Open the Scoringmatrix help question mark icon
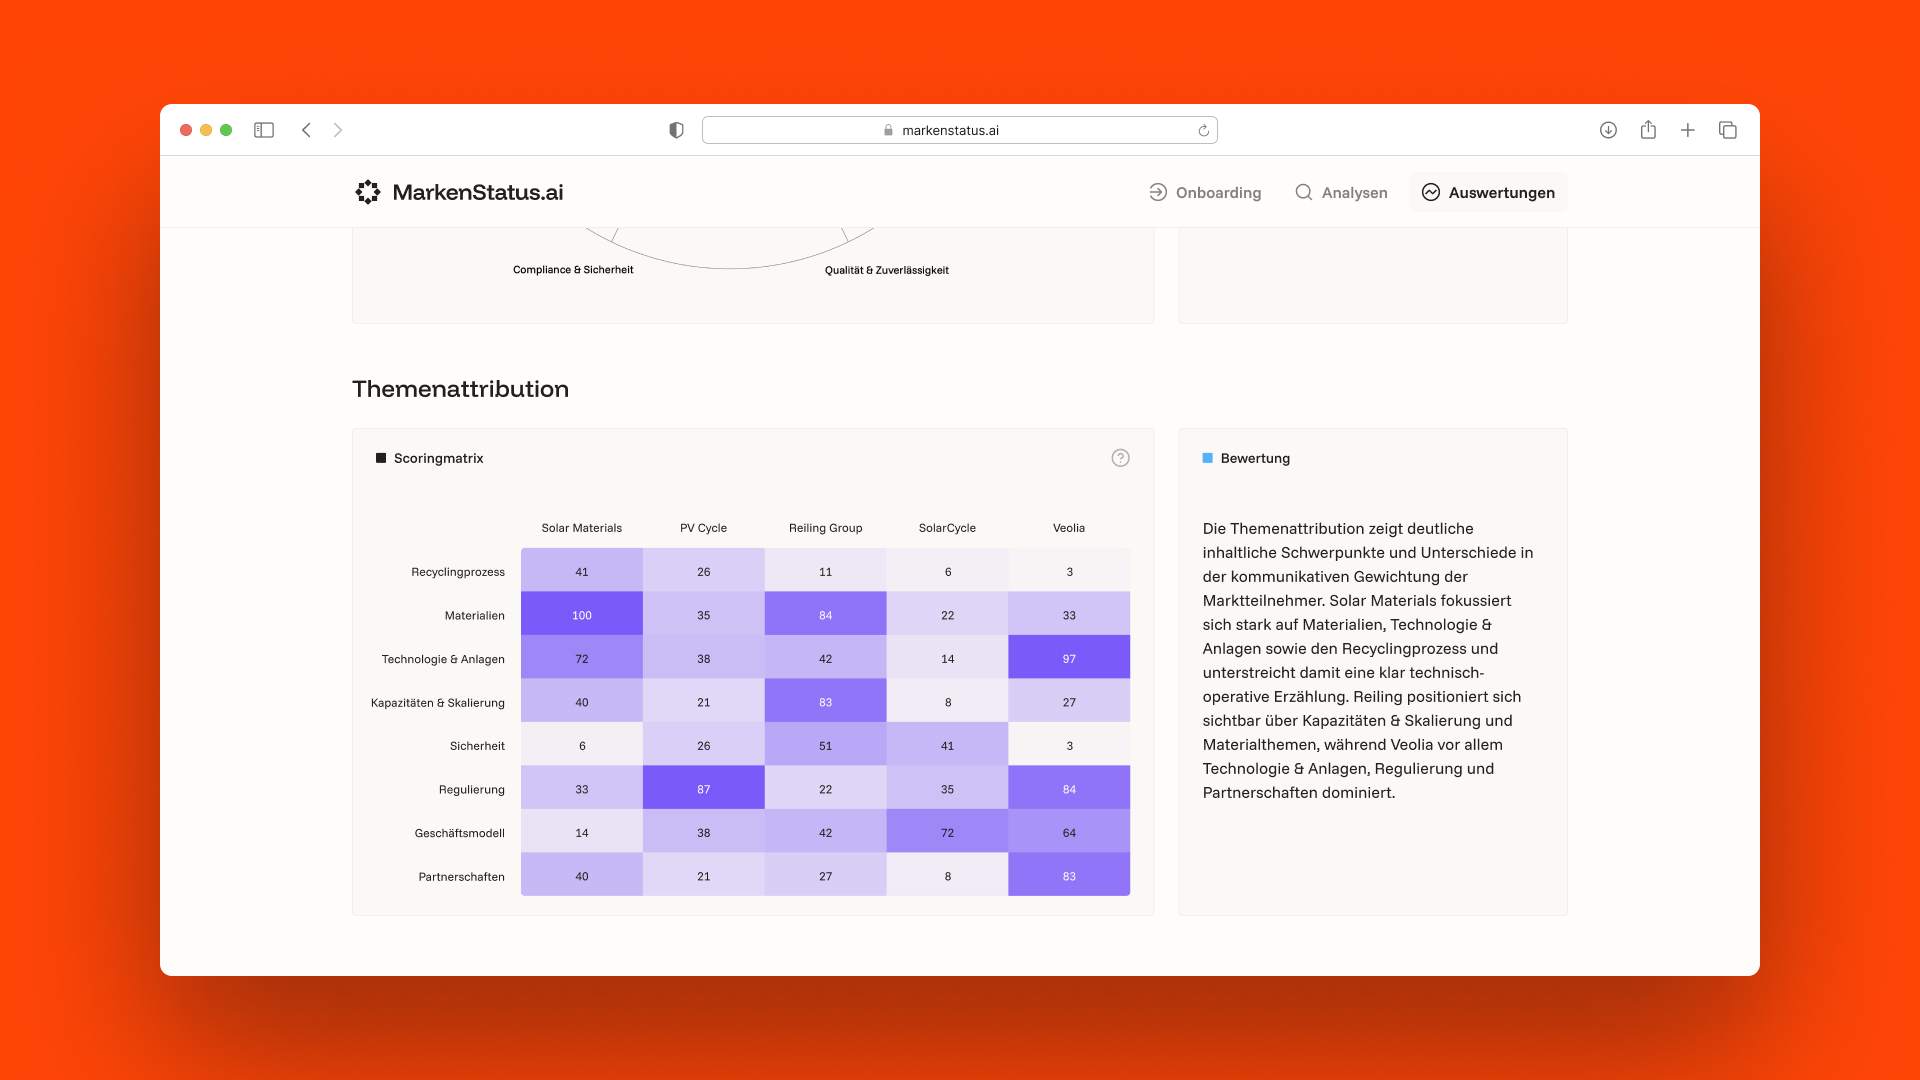Viewport: 1920px width, 1080px height. click(1120, 458)
